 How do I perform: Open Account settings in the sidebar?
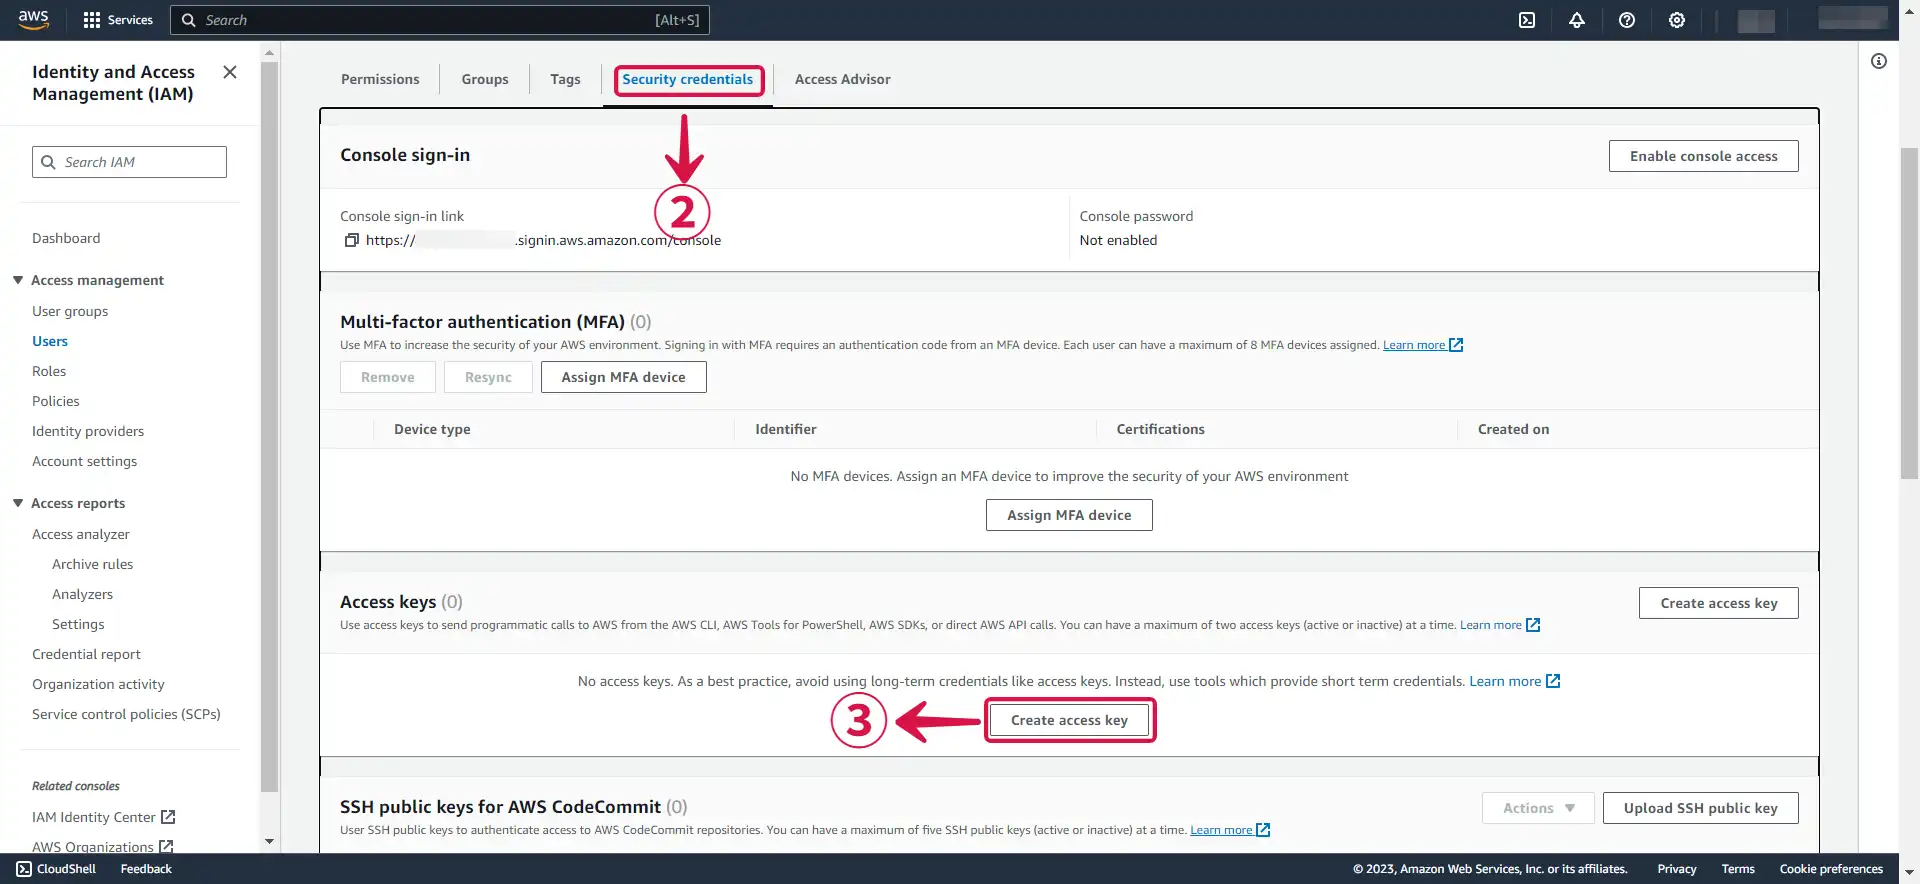point(85,461)
